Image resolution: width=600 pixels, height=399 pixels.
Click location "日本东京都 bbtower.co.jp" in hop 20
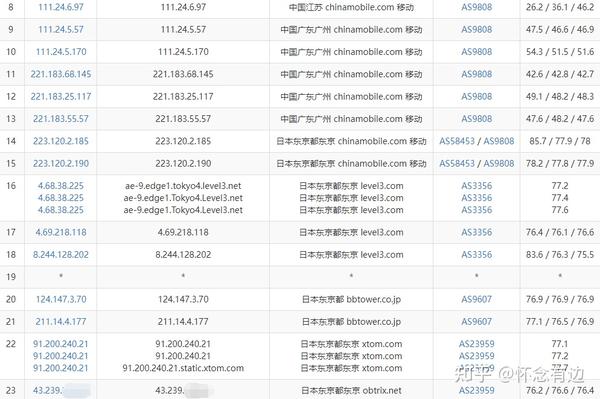pos(351,299)
